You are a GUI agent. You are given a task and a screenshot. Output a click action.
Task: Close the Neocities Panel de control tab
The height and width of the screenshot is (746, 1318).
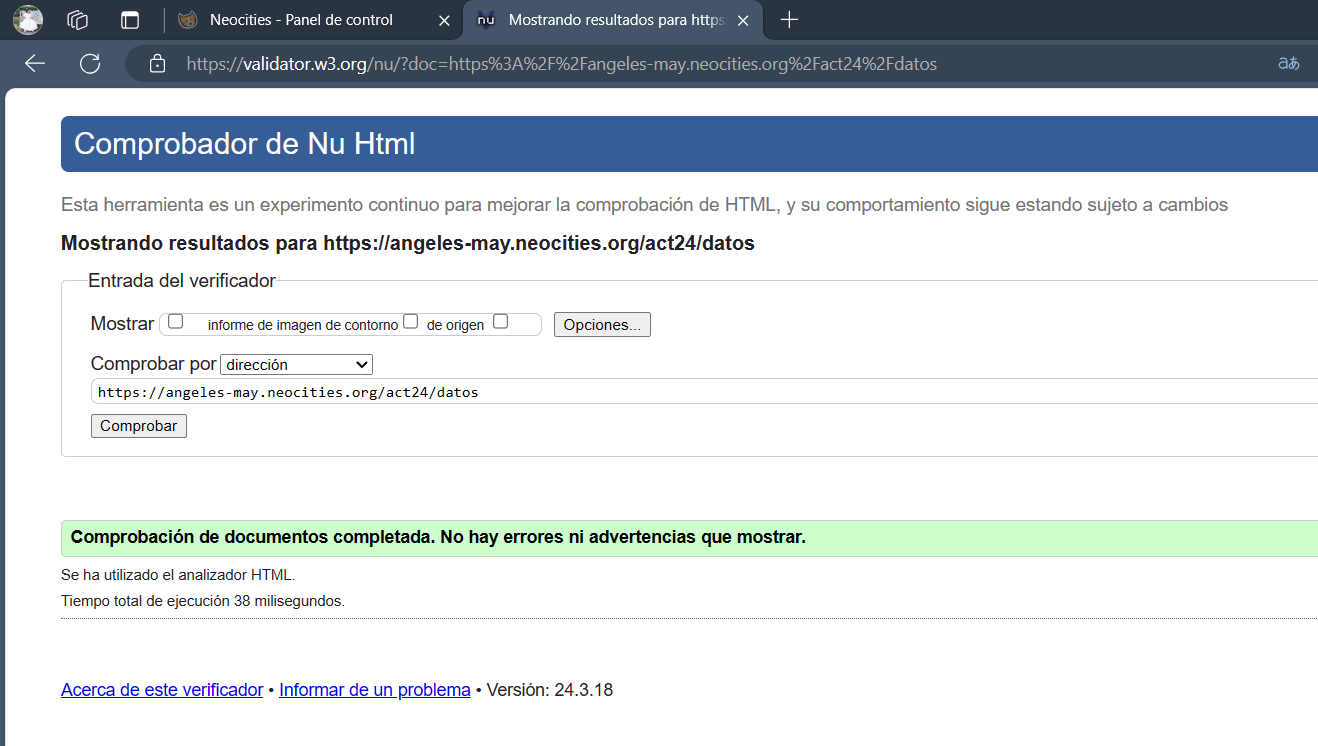point(444,20)
